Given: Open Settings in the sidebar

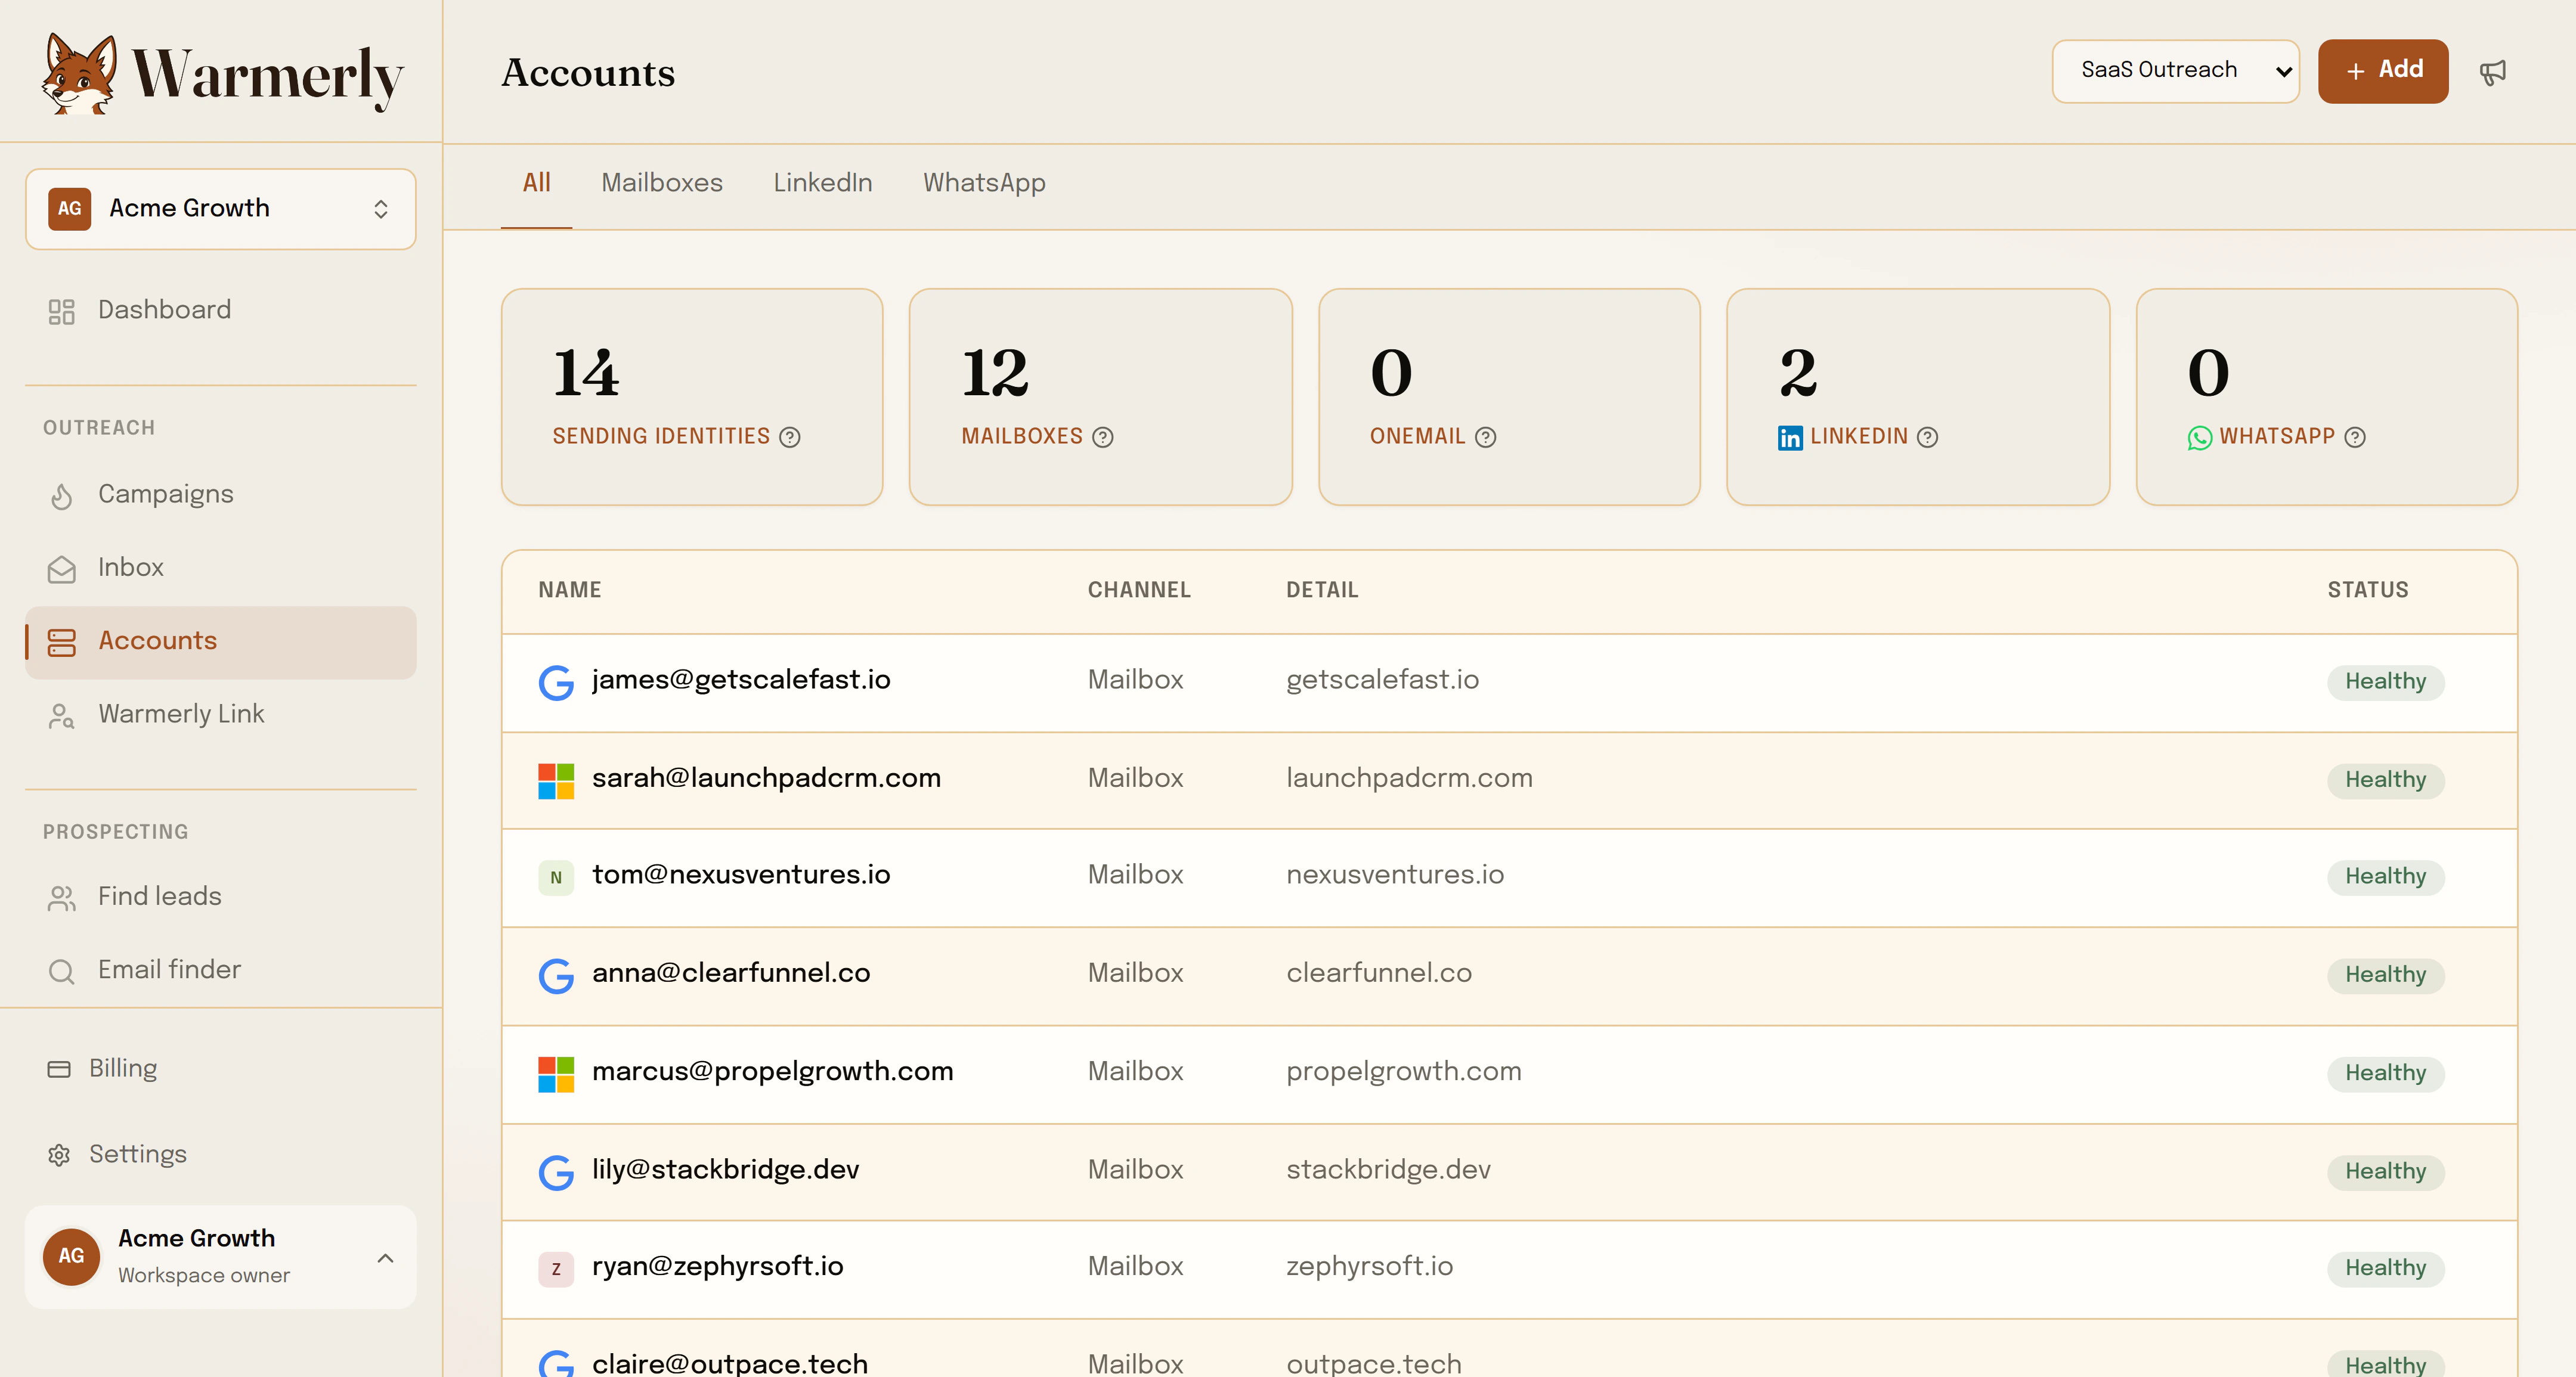Looking at the screenshot, I should 220,1154.
